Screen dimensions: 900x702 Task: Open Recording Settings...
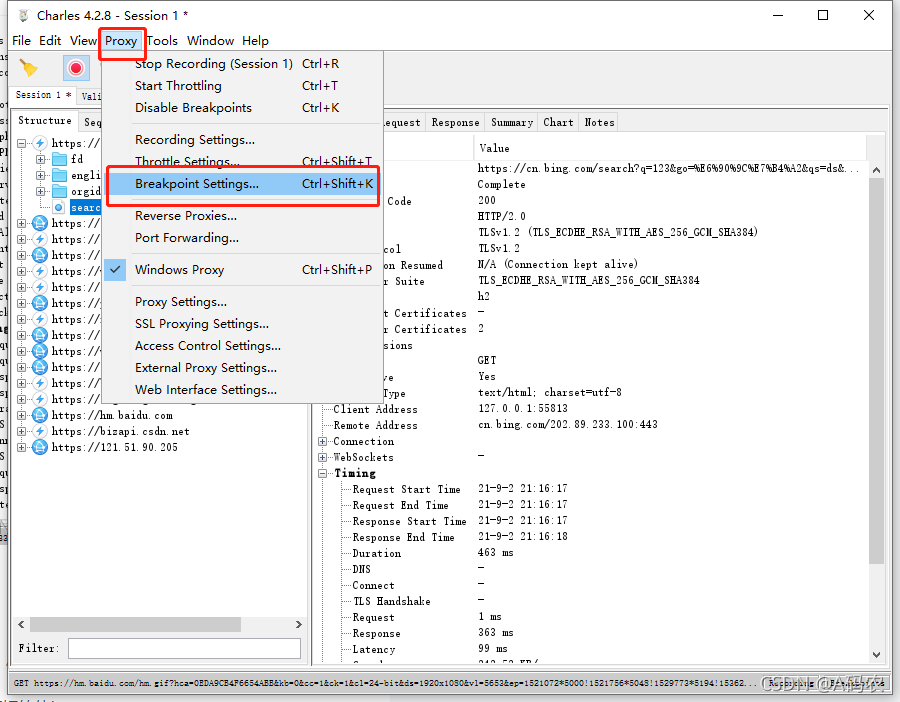(x=242, y=139)
